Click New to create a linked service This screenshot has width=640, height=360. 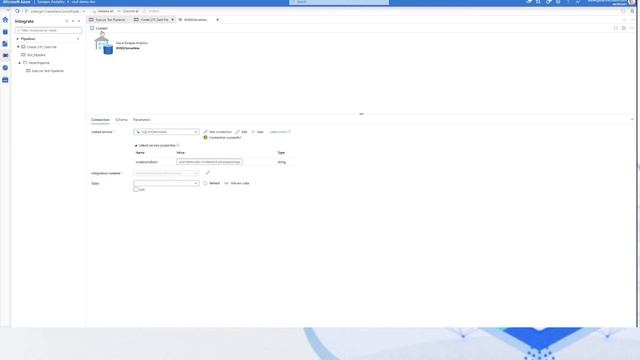[x=258, y=132]
